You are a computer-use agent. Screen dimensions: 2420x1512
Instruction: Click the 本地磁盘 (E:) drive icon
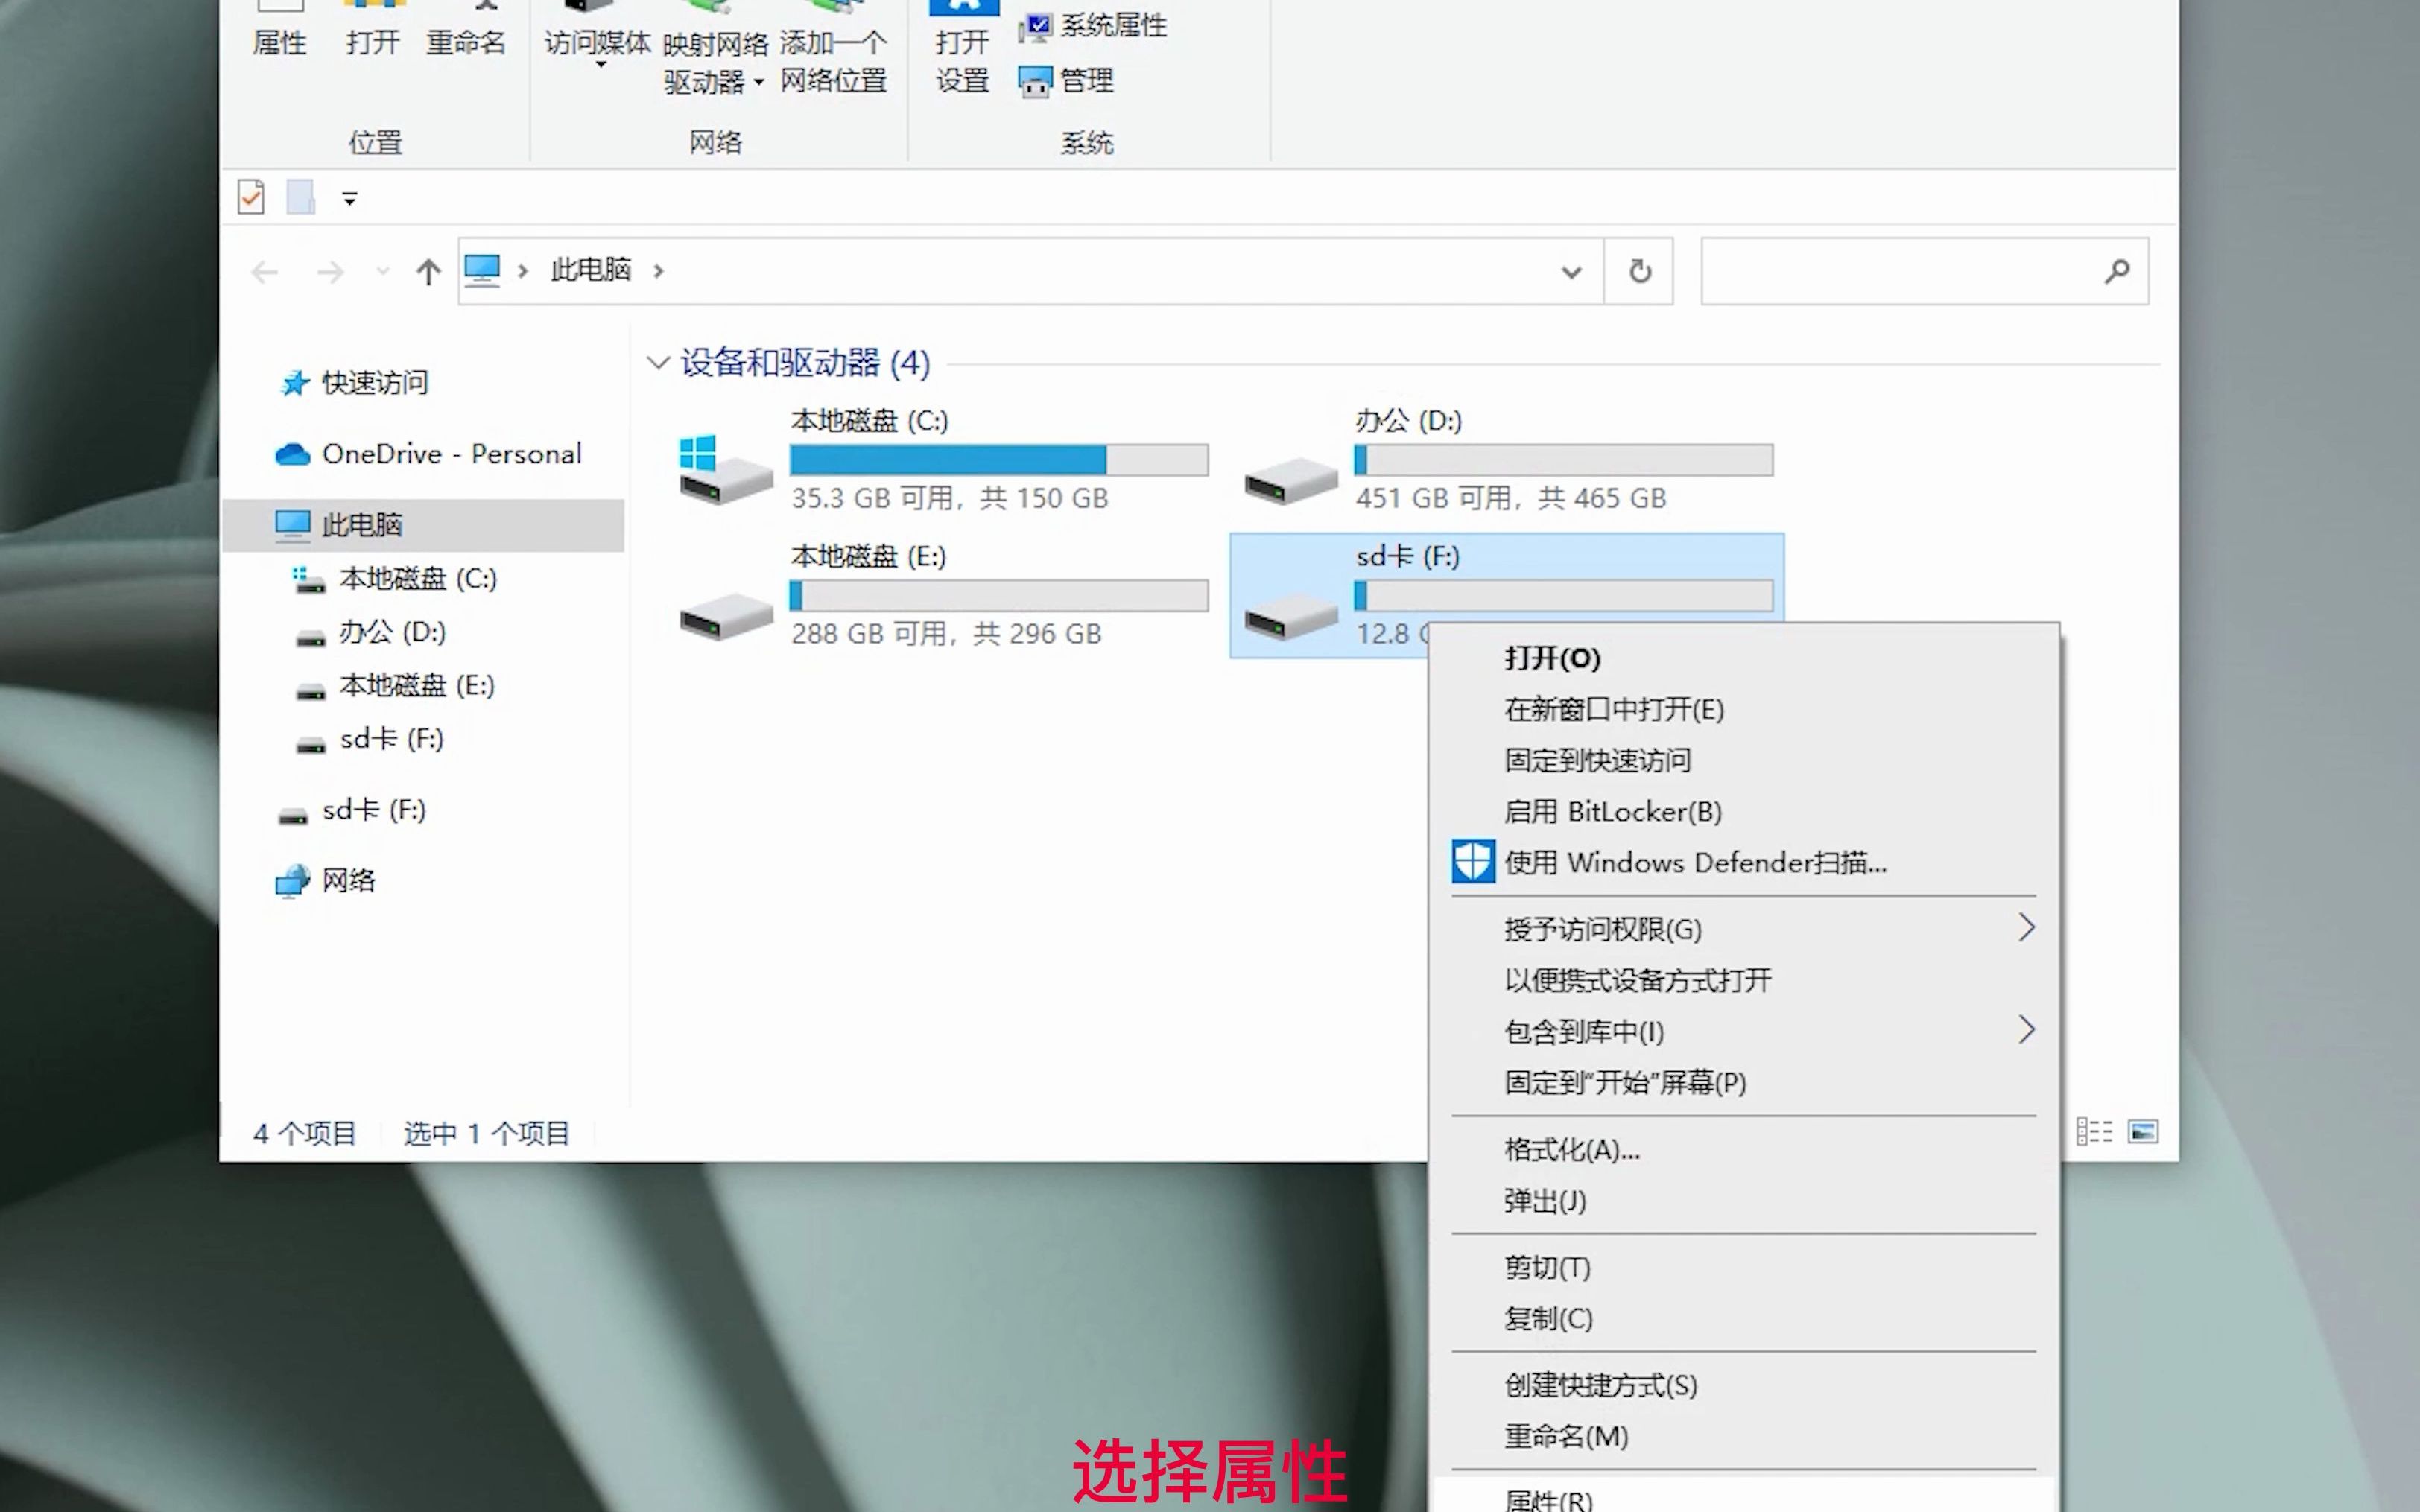tap(725, 616)
